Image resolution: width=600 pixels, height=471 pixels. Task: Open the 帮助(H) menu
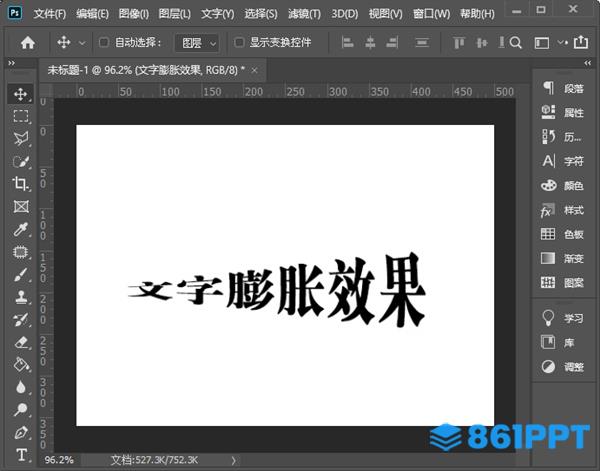[x=477, y=14]
